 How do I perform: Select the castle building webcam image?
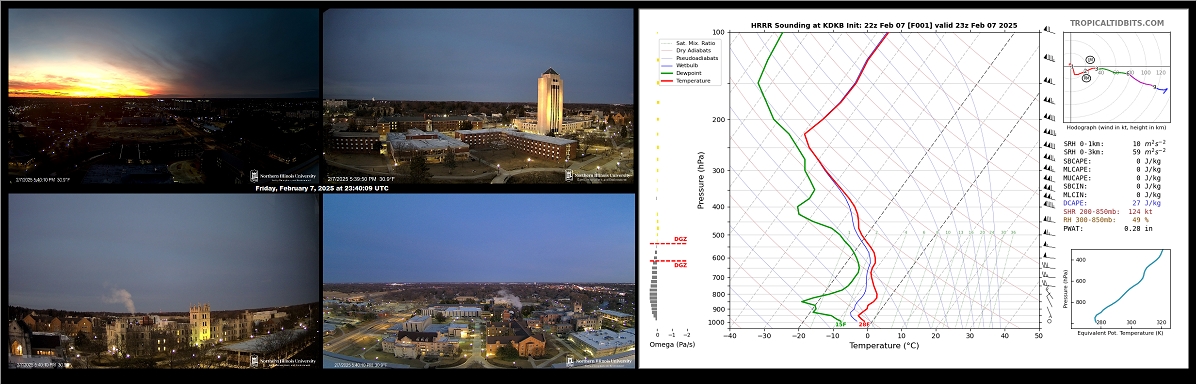coord(163,280)
